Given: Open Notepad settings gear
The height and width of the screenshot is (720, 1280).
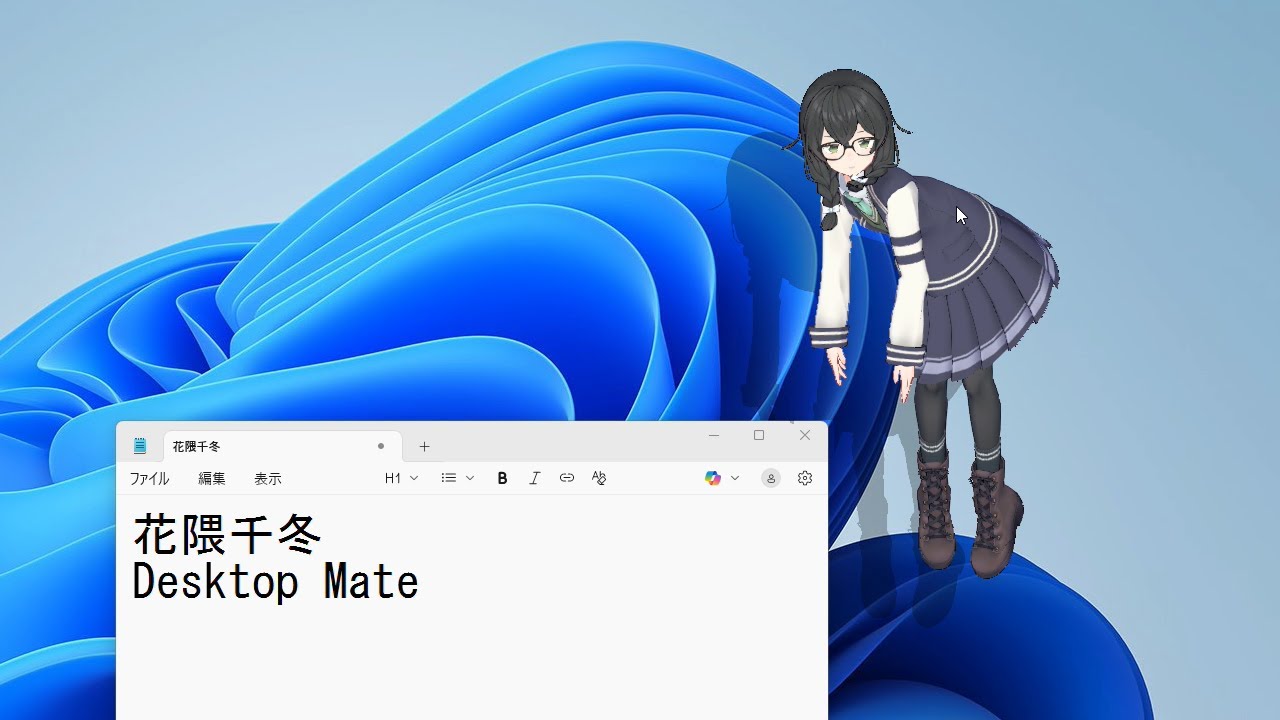Looking at the screenshot, I should (x=805, y=478).
